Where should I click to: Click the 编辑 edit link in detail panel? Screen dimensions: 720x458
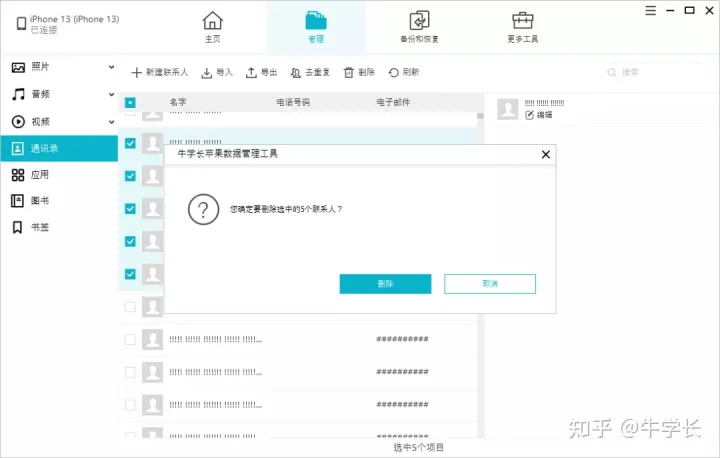click(539, 115)
